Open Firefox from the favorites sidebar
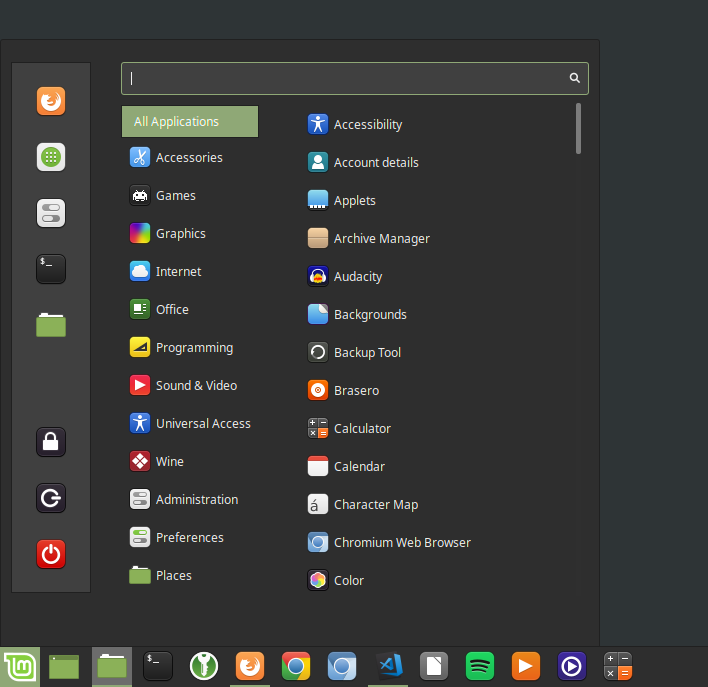The image size is (708, 687). pyautogui.click(x=51, y=101)
